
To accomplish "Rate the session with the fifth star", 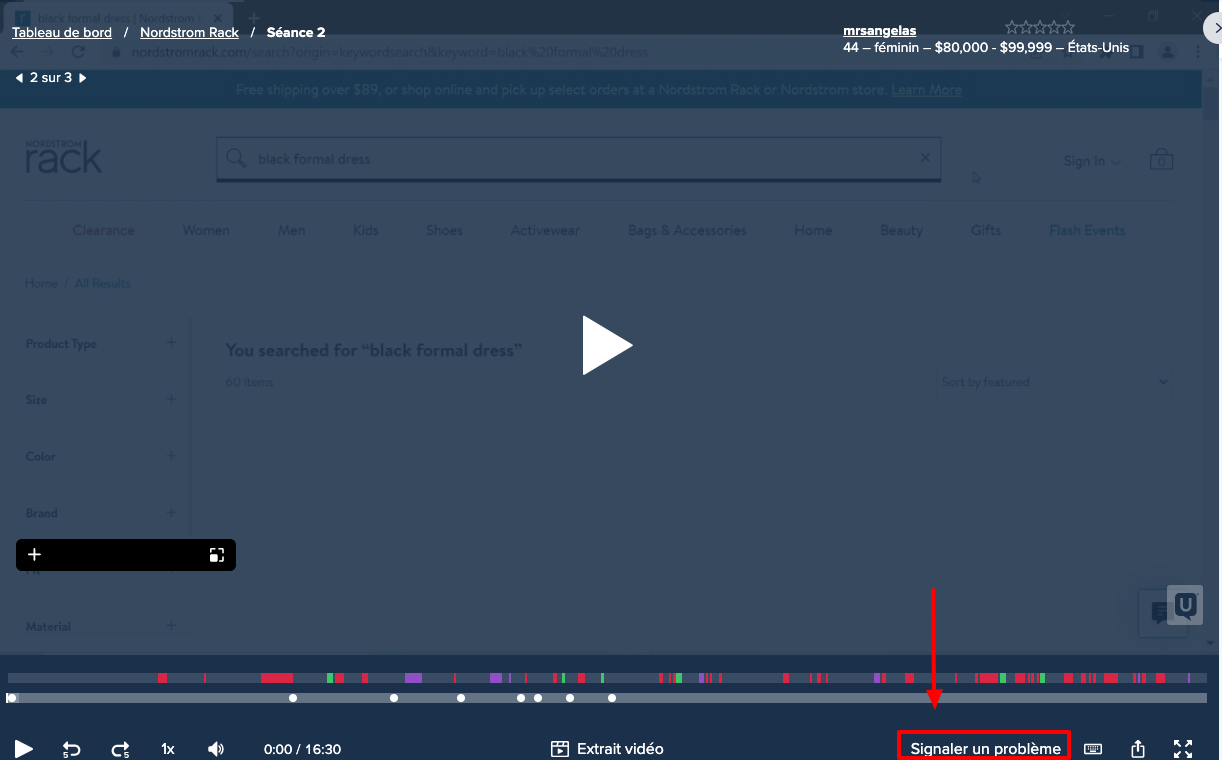I will 1068,28.
